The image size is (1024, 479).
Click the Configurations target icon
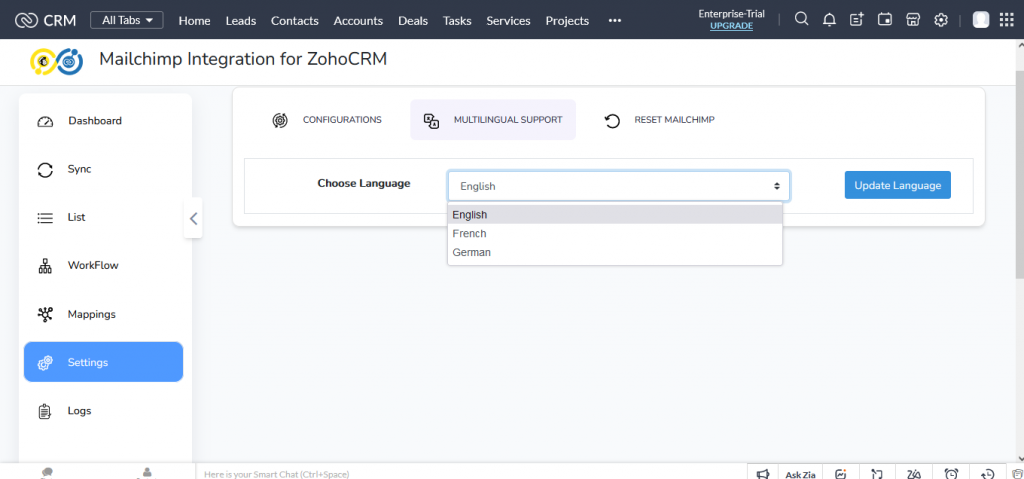coord(280,120)
